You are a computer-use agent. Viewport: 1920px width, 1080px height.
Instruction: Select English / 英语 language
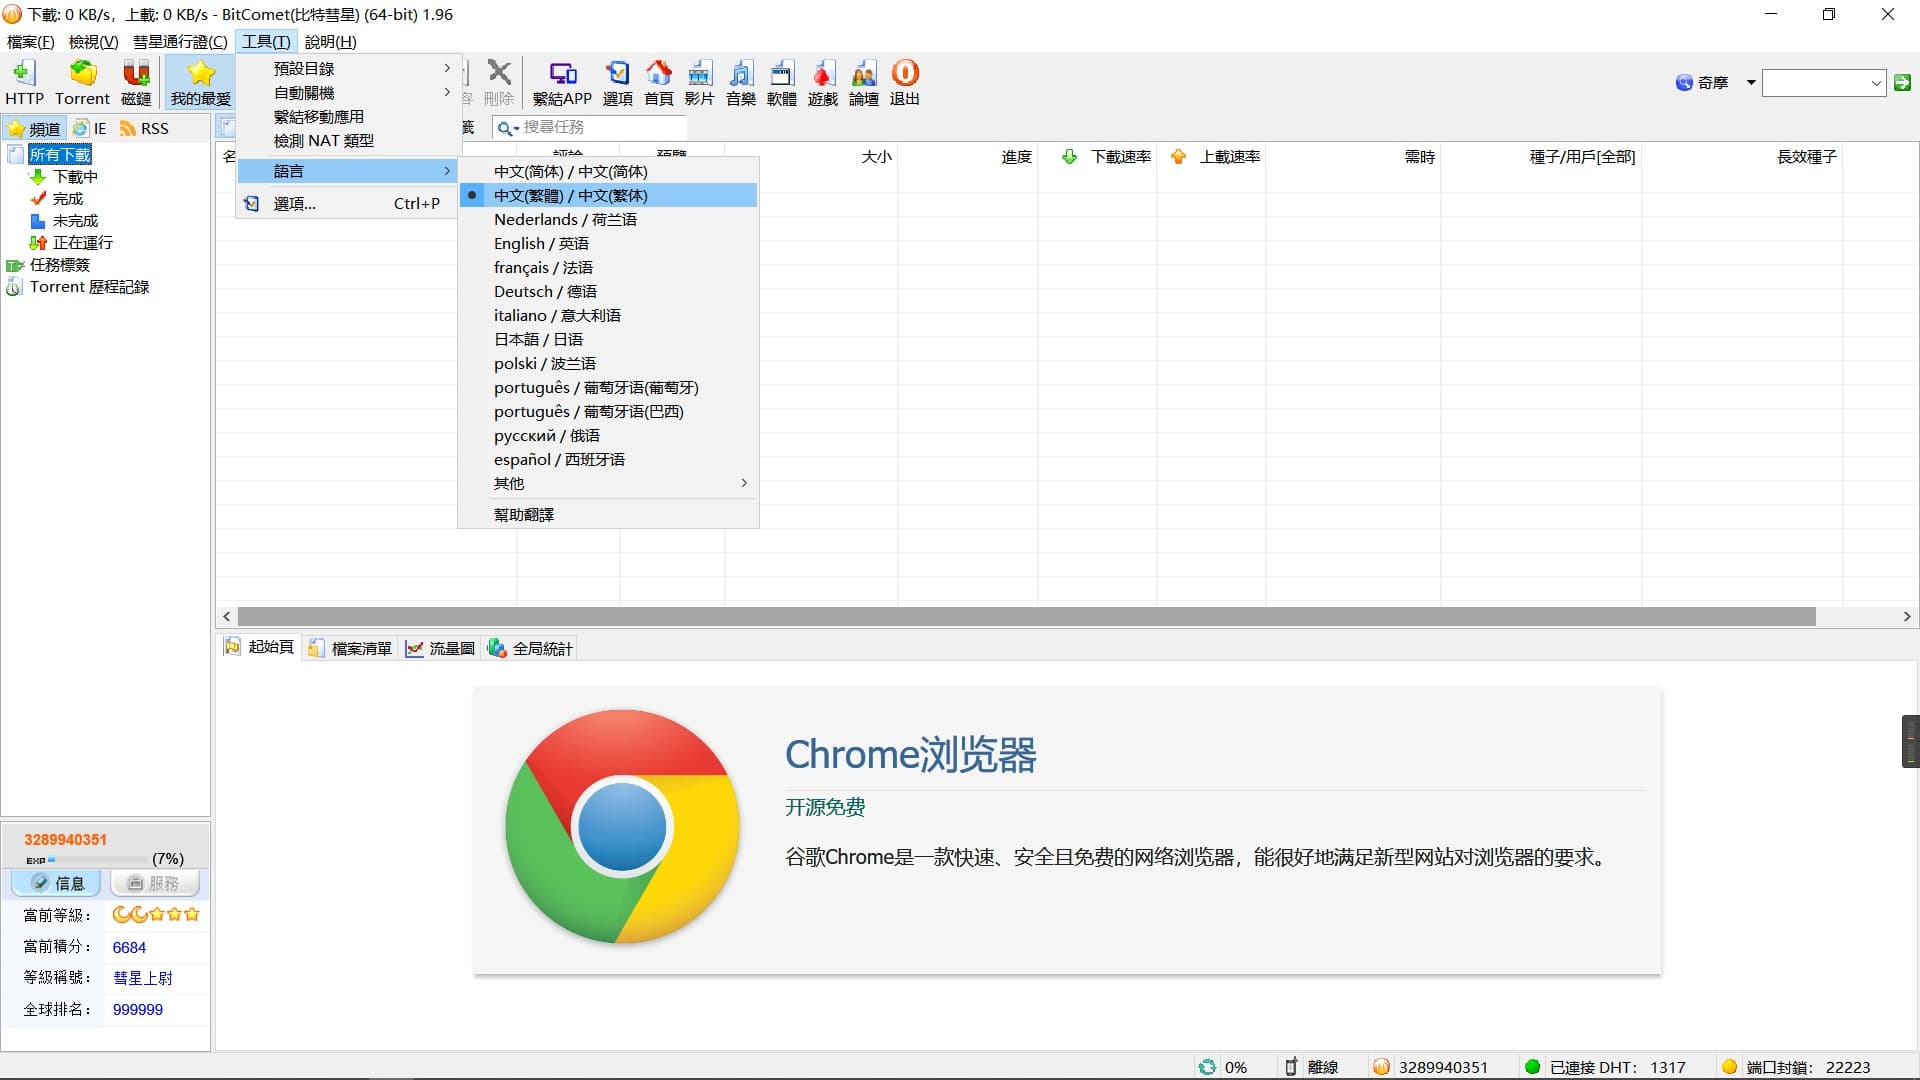608,244
